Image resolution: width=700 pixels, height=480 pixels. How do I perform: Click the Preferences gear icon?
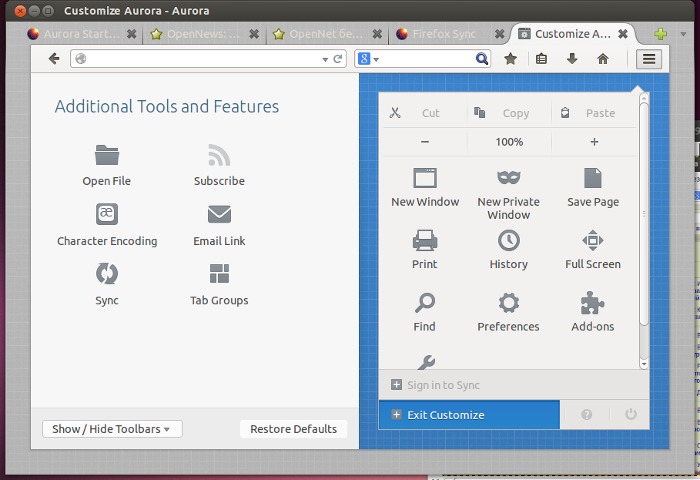tap(508, 303)
